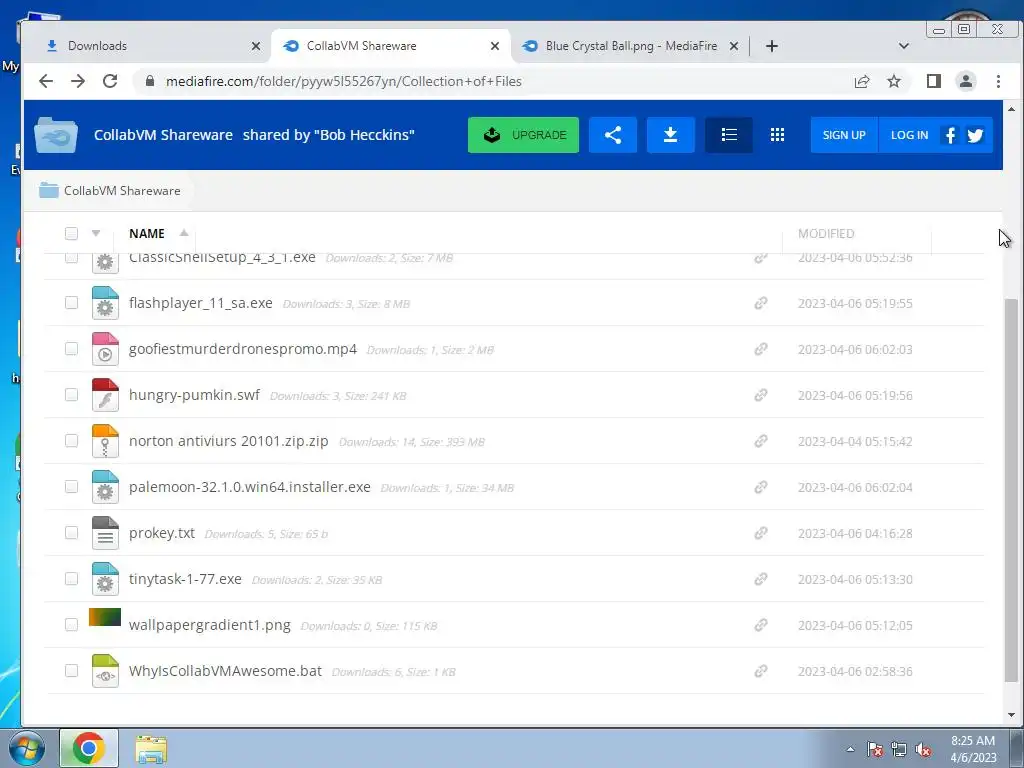
Task: Show hidden system tray icons
Action: [x=850, y=749]
